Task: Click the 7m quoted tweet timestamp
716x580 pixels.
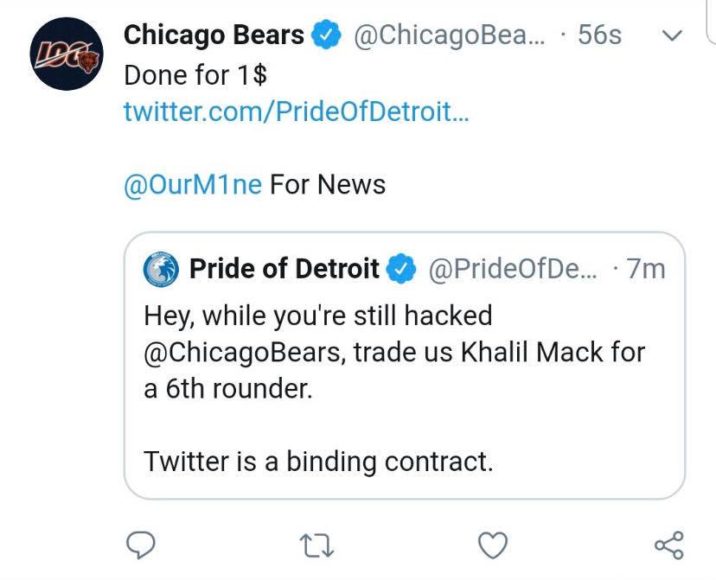Action: tap(645, 269)
